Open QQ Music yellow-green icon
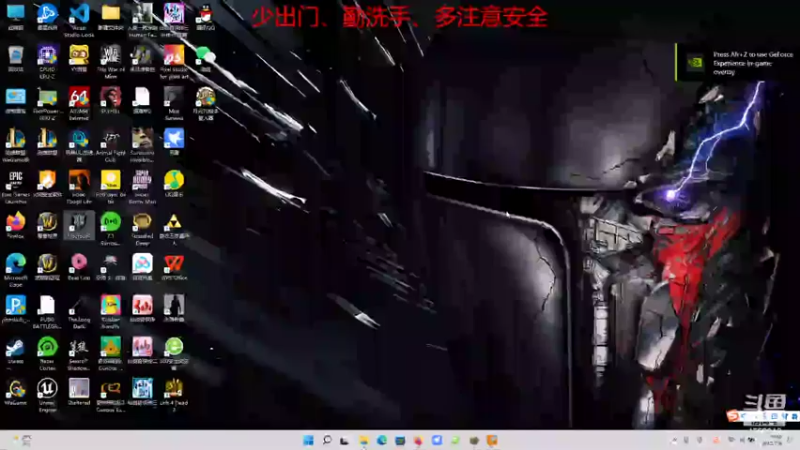The width and height of the screenshot is (800, 450). pyautogui.click(x=174, y=181)
